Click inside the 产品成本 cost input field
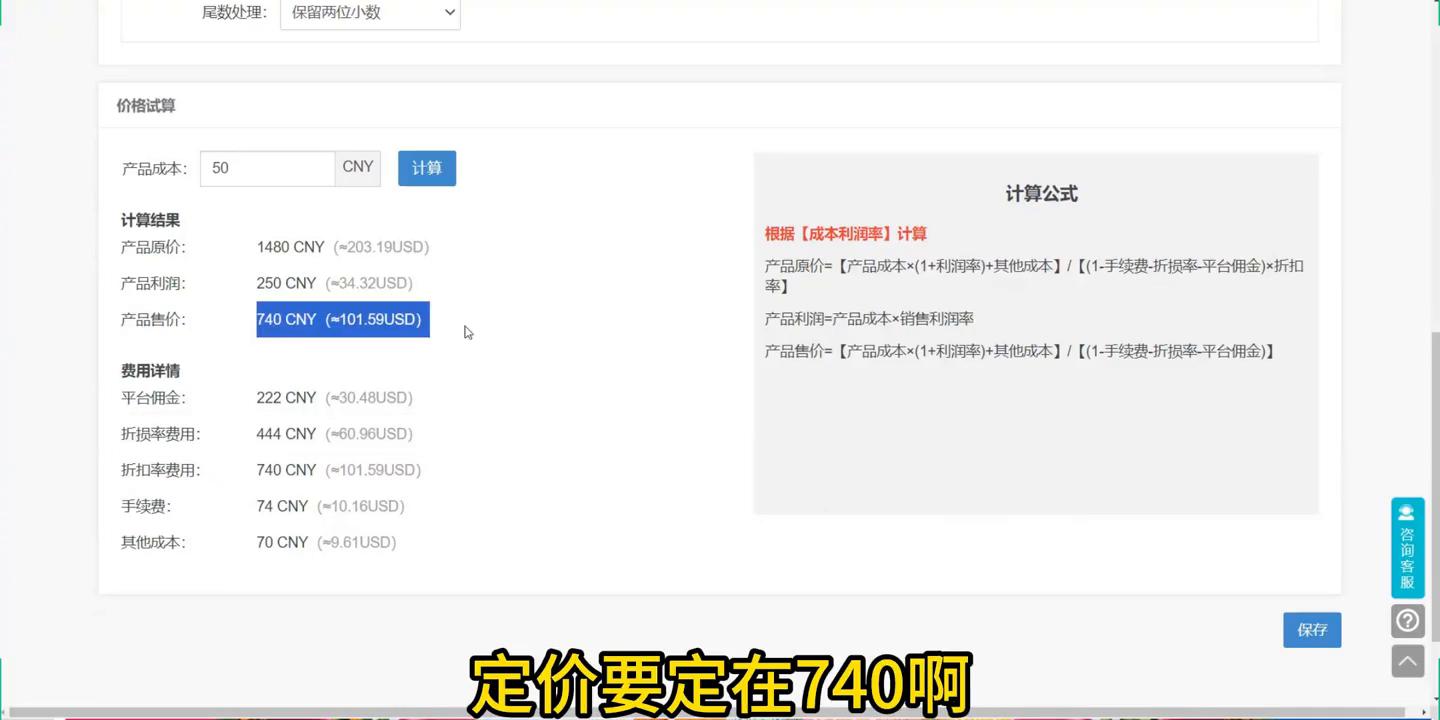This screenshot has height=720, width=1440. (267, 168)
